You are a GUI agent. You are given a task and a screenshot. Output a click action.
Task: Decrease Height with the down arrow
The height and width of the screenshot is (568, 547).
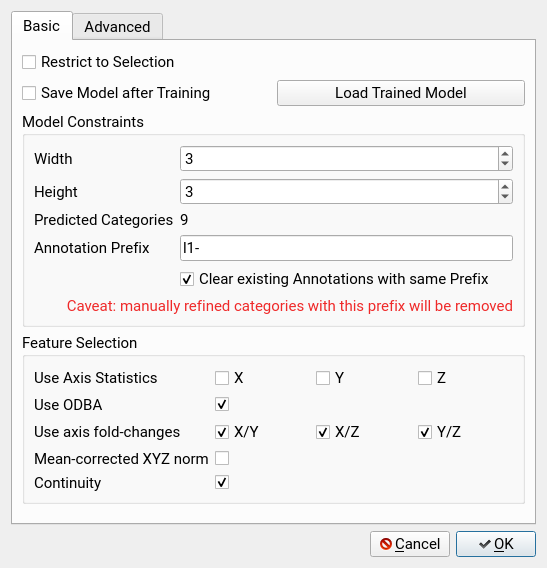point(505,197)
